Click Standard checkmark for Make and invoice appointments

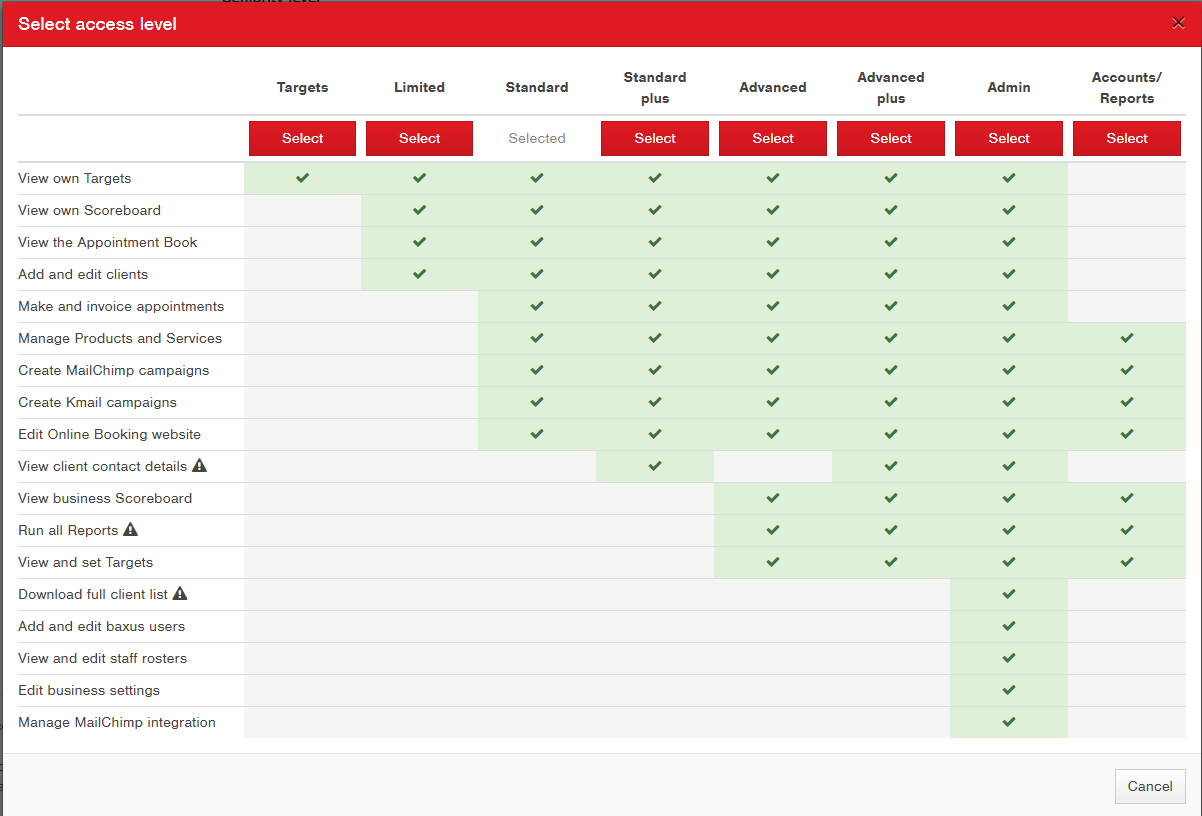tap(537, 306)
